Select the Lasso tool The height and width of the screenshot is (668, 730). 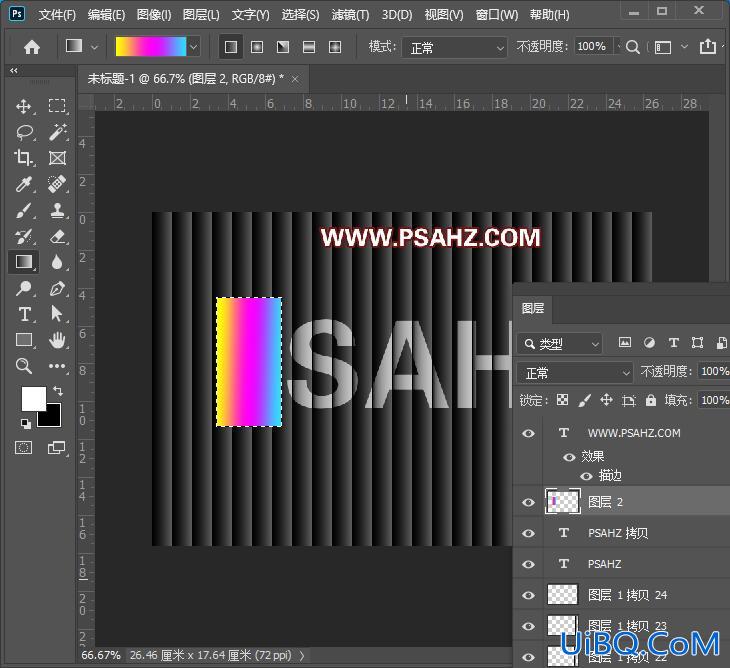point(23,132)
